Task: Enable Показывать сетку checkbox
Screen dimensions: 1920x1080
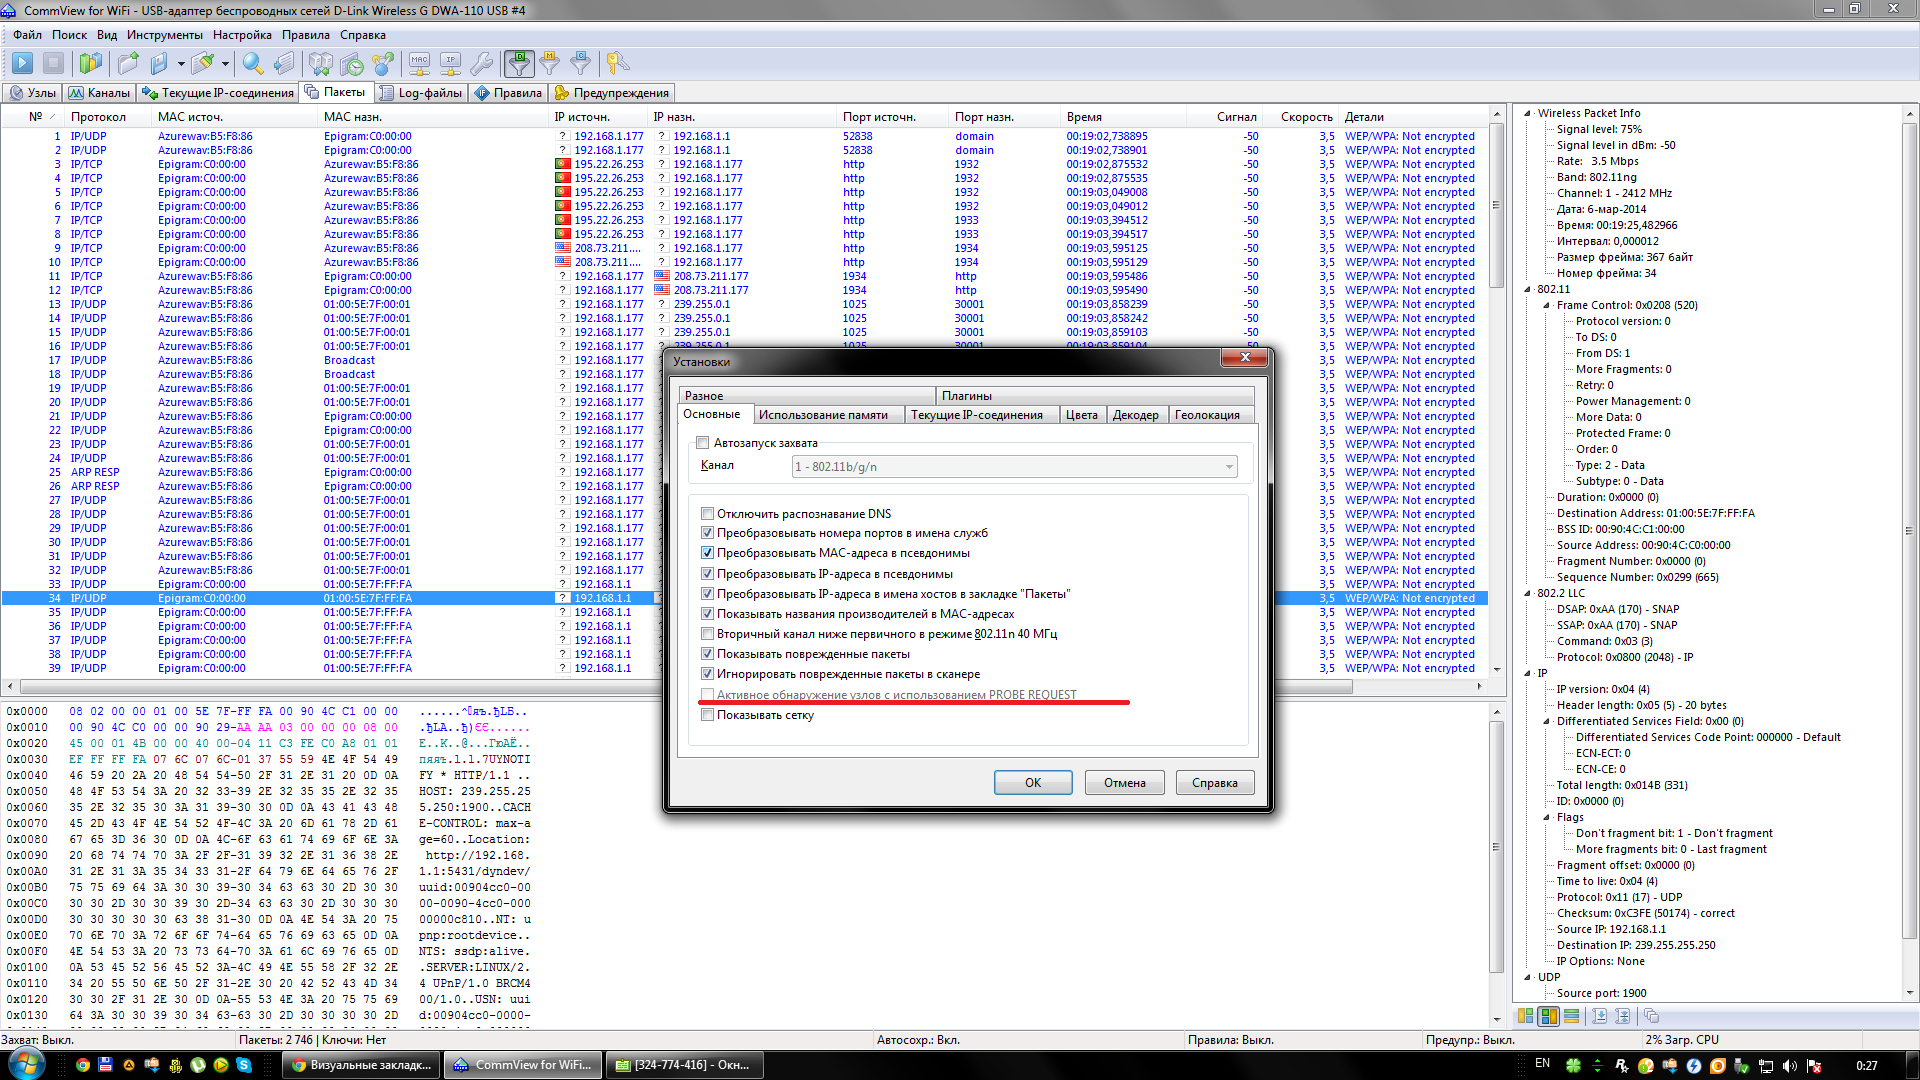Action: click(708, 715)
